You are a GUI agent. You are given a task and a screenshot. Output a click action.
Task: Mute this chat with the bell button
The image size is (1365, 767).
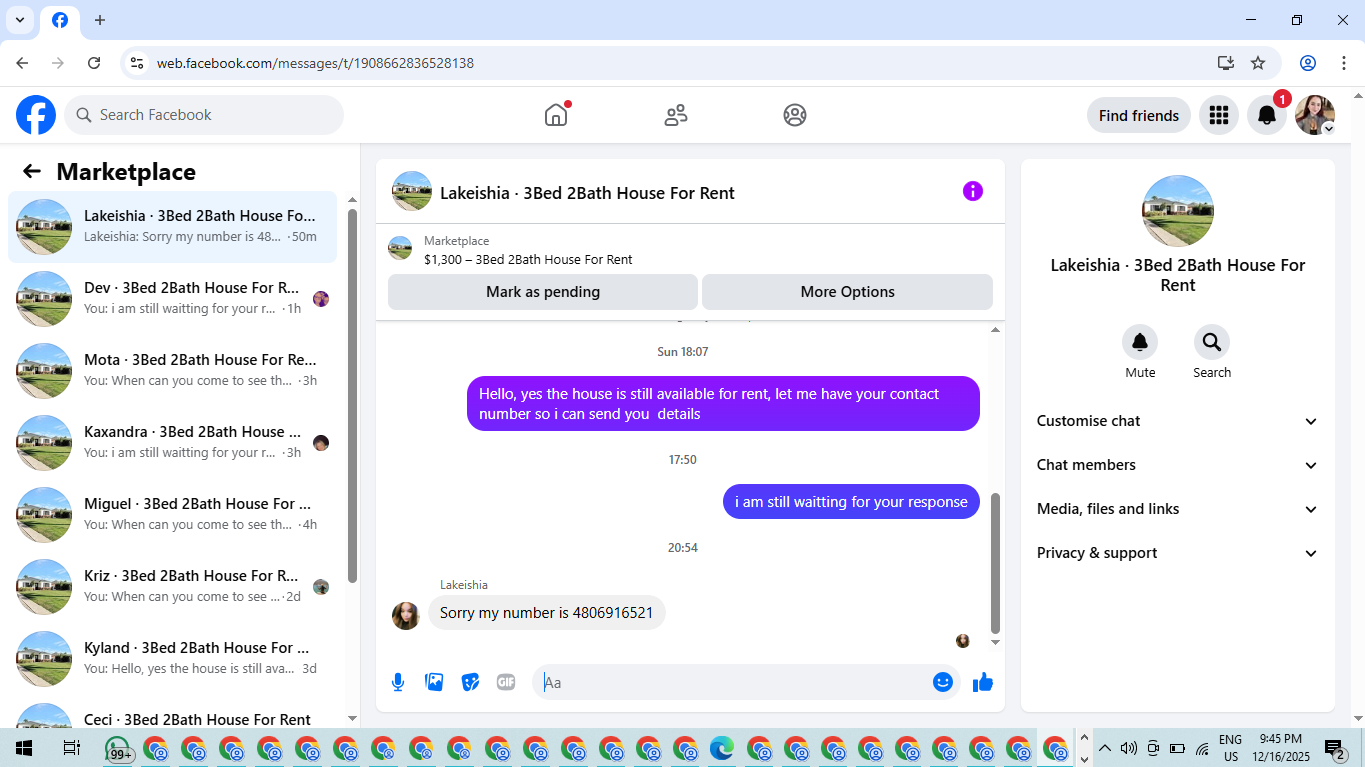[1140, 343]
